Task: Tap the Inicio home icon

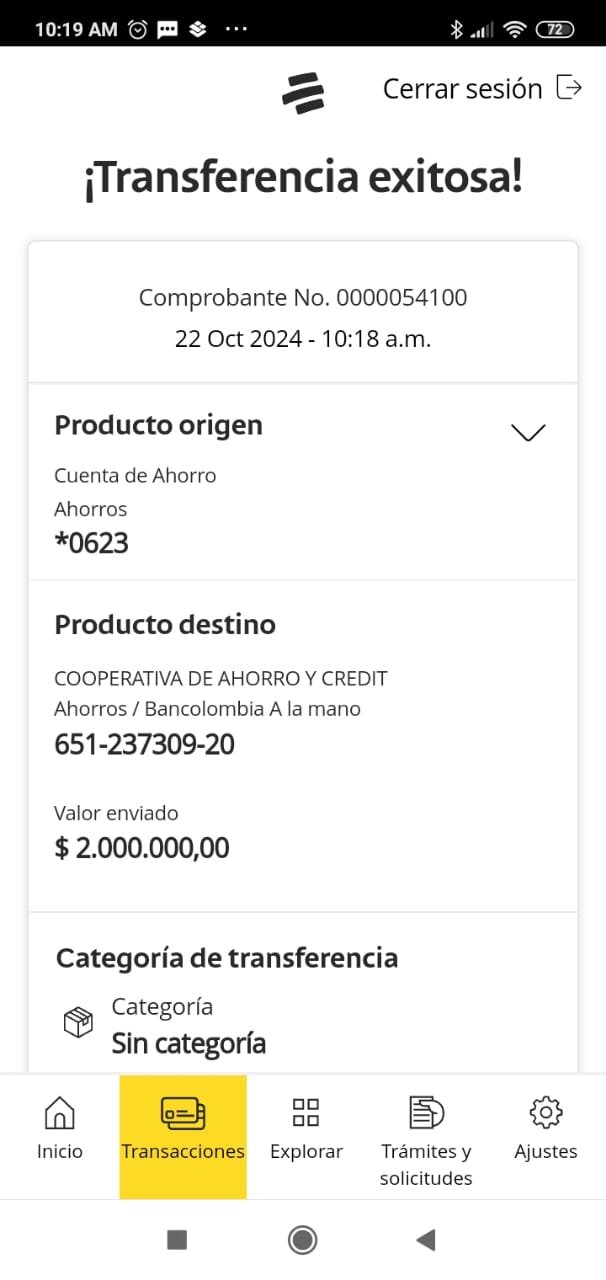Action: pyautogui.click(x=60, y=1112)
